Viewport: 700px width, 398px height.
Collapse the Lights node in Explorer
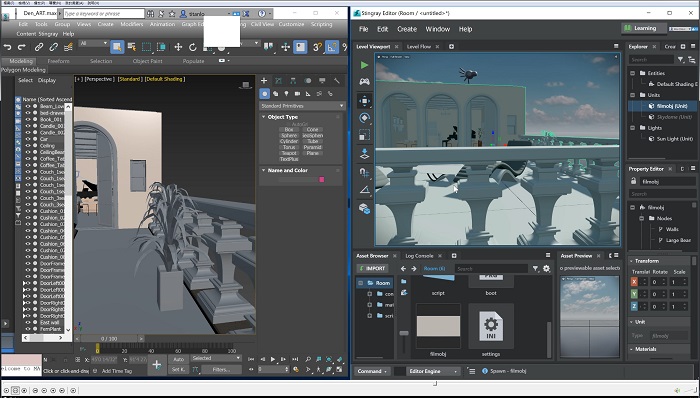pos(633,128)
